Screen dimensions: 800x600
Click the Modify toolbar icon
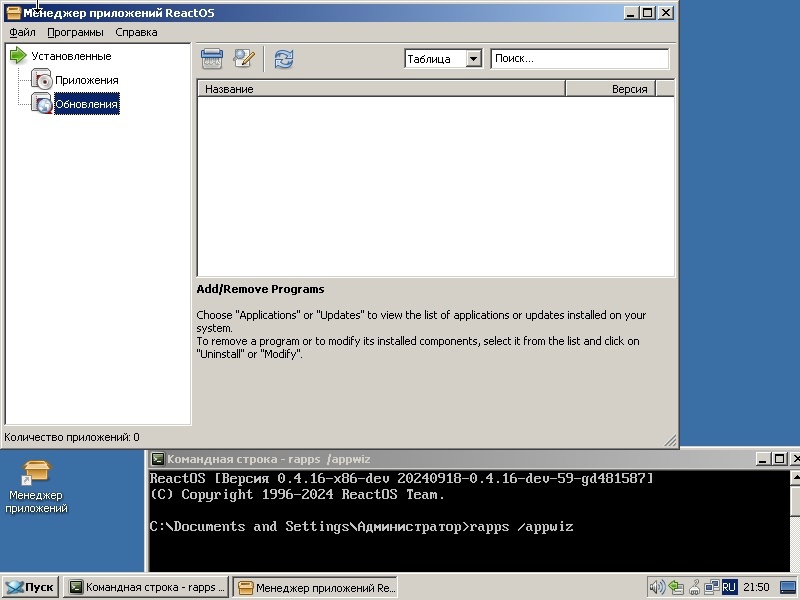245,59
